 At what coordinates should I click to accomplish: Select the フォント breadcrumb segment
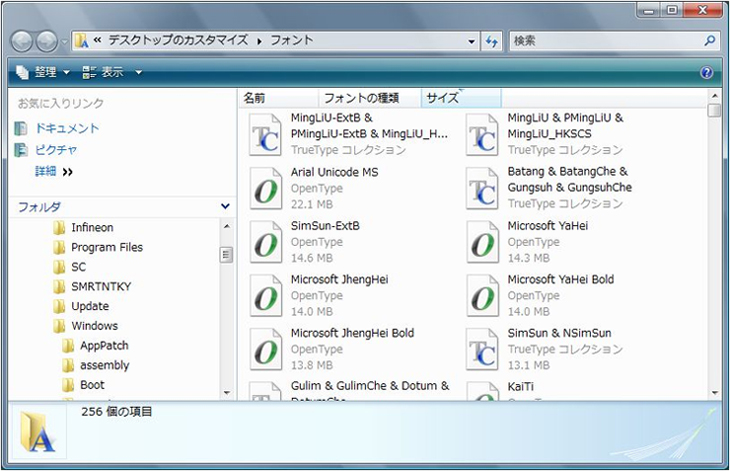click(292, 40)
